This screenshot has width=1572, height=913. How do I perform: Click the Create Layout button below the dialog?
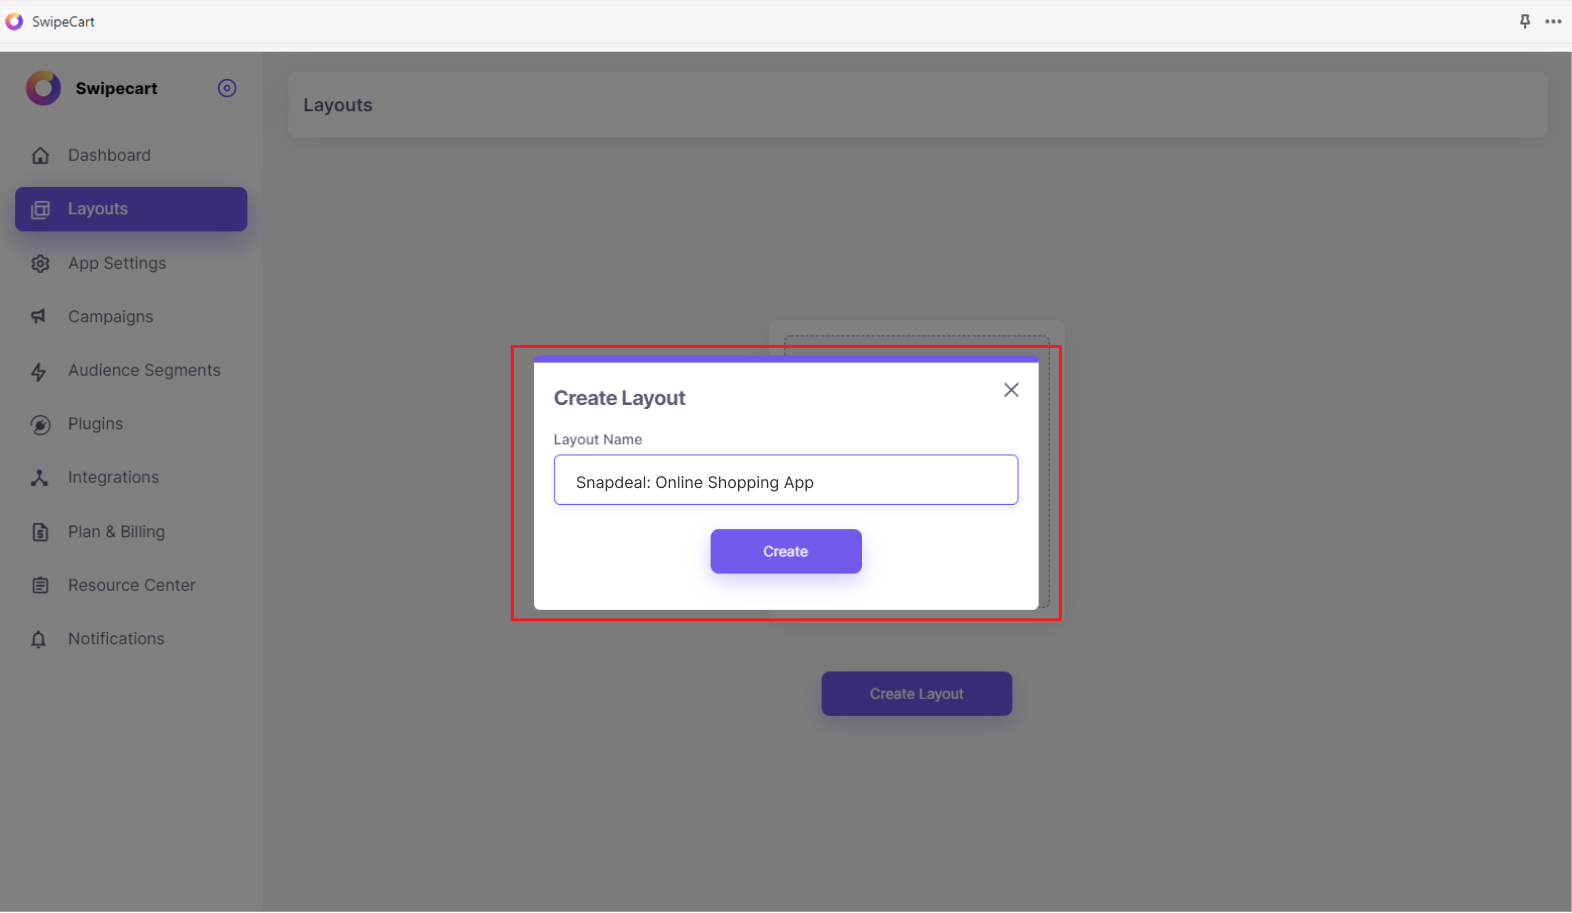(916, 694)
